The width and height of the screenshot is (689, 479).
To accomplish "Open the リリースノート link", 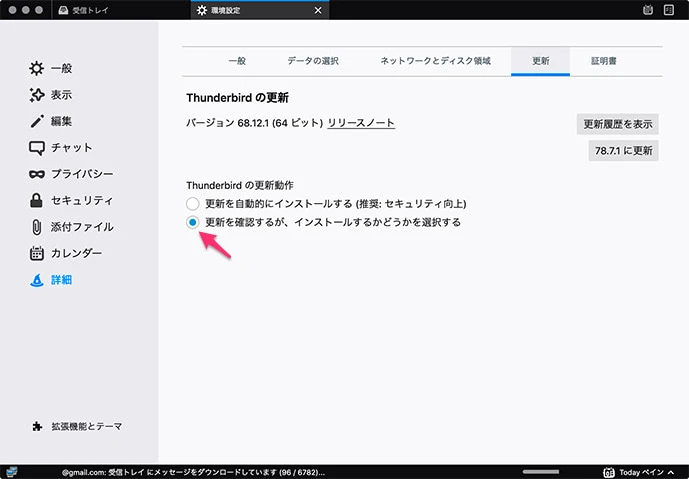I will tap(361, 124).
